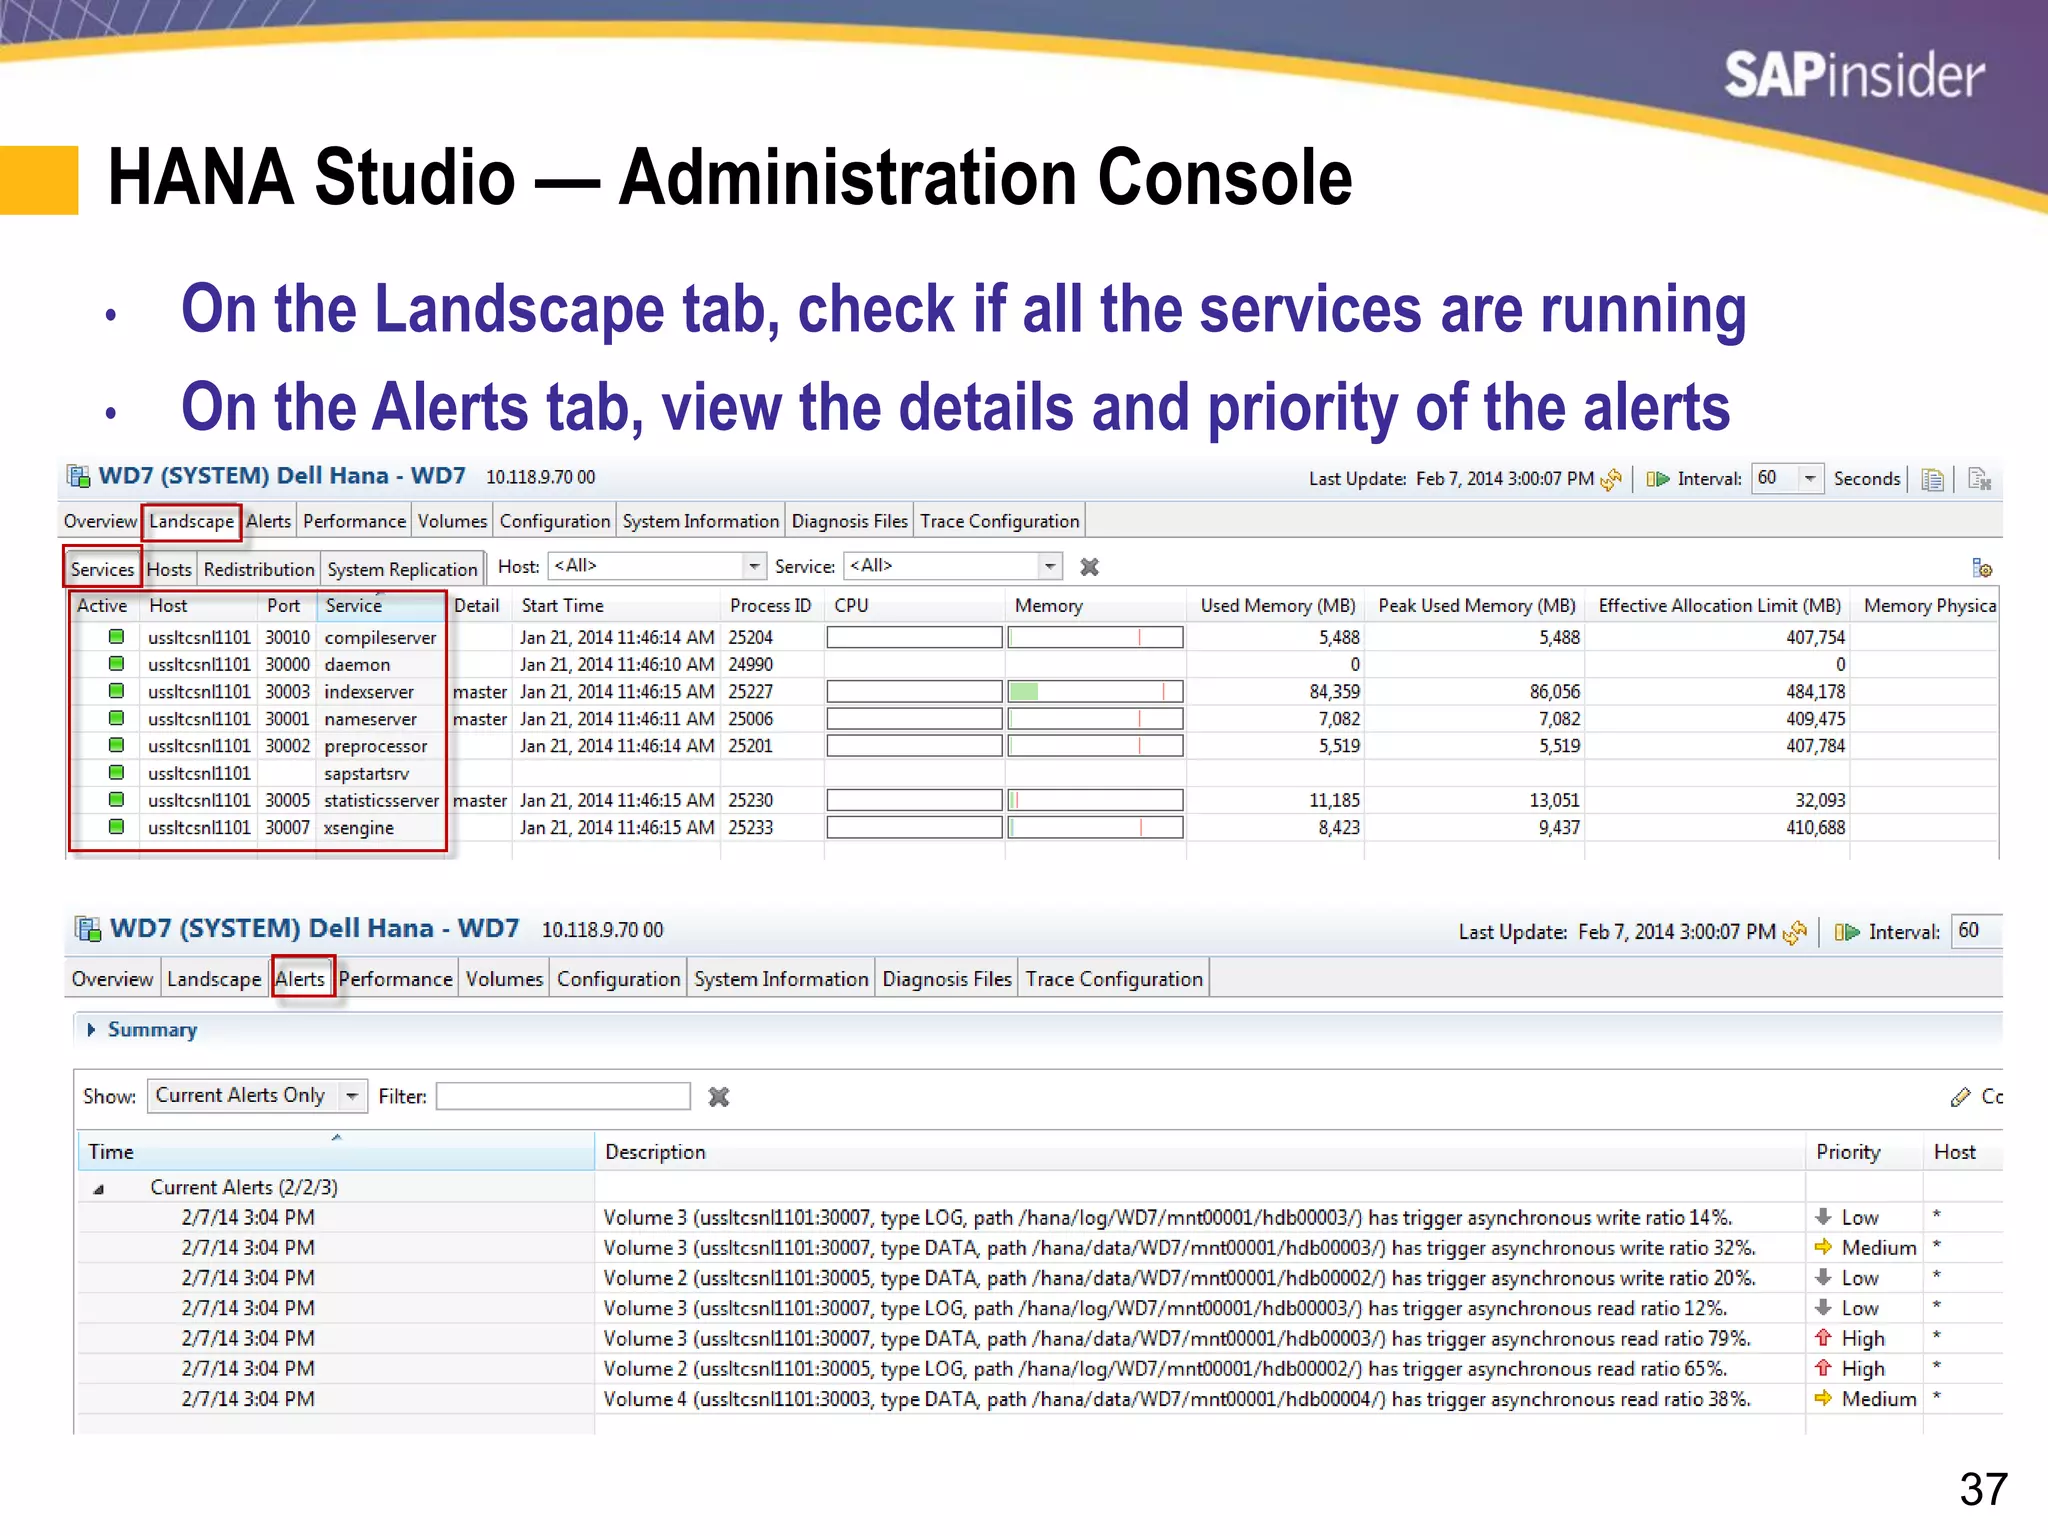Open Show Current Alerts Only dropdown

352,1096
